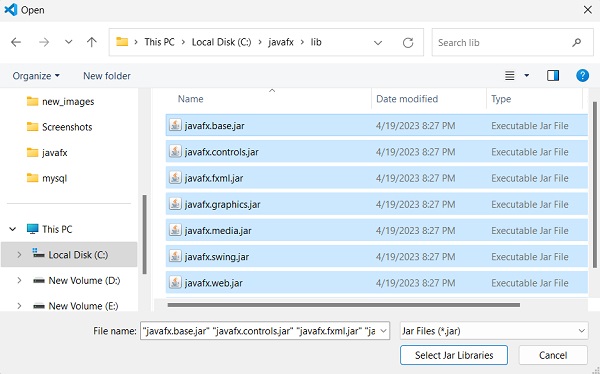Screen dimensions: 600x374
Task: Click the view layout icon
Action: [x=510, y=76]
